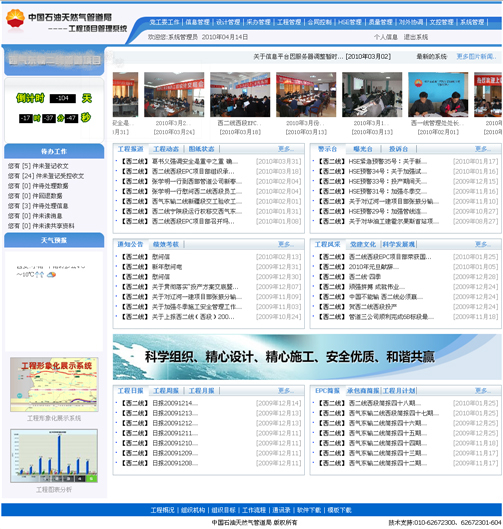The image size is (503, 529).
Task: Open the 文控管理 menu
Action: coord(442,22)
